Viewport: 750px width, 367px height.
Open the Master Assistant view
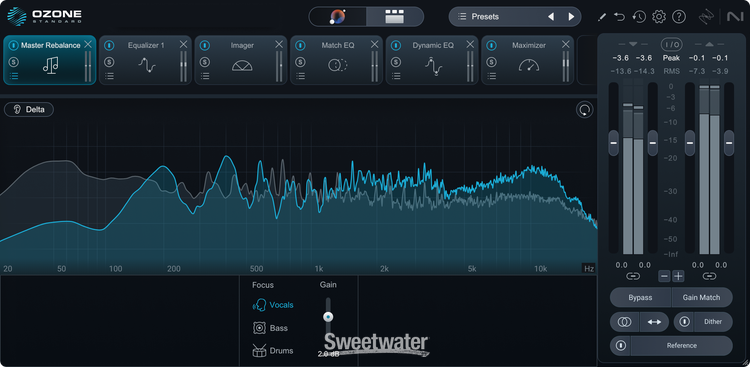point(338,17)
